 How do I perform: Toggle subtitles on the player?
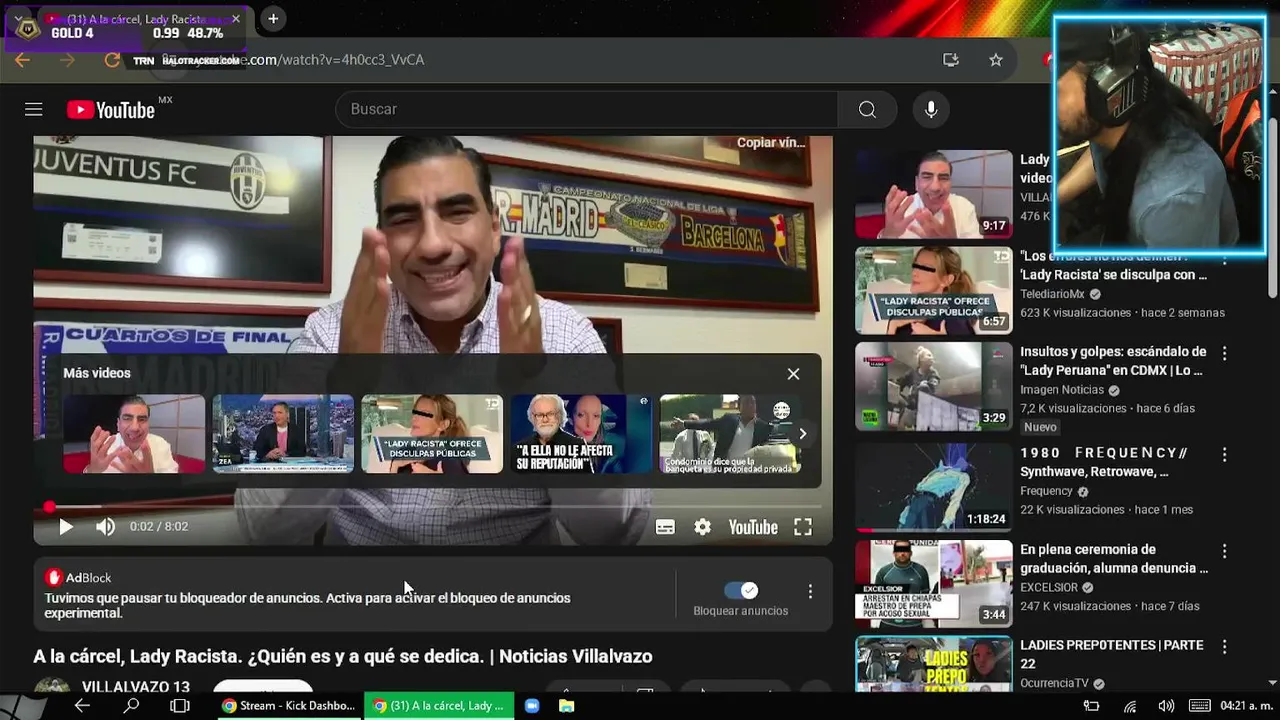pos(665,527)
